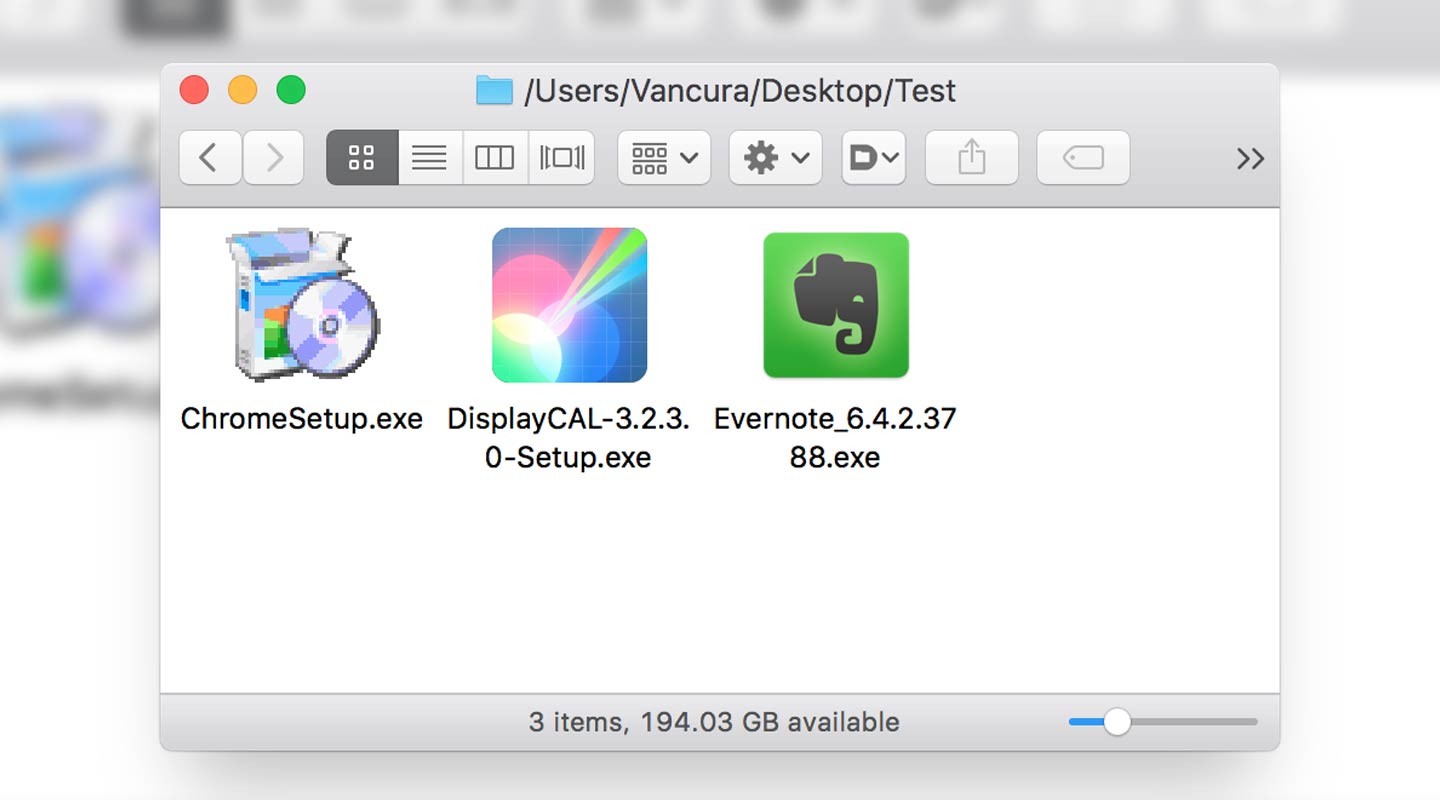Click the folder proxy icon in title bar
Viewport: 1440px width, 800px height.
click(x=494, y=90)
